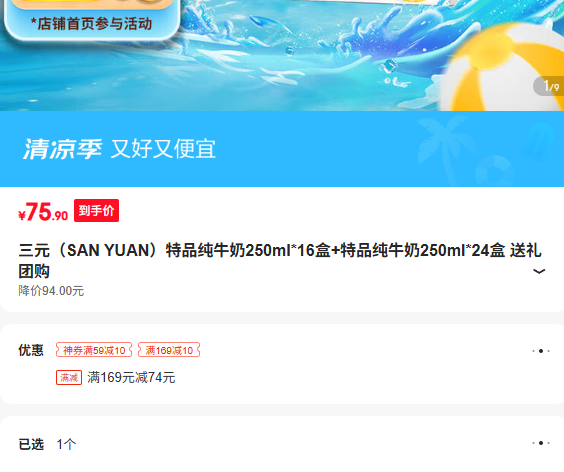
Task: Open more options dots in 已选 row
Action: pyautogui.click(x=541, y=443)
